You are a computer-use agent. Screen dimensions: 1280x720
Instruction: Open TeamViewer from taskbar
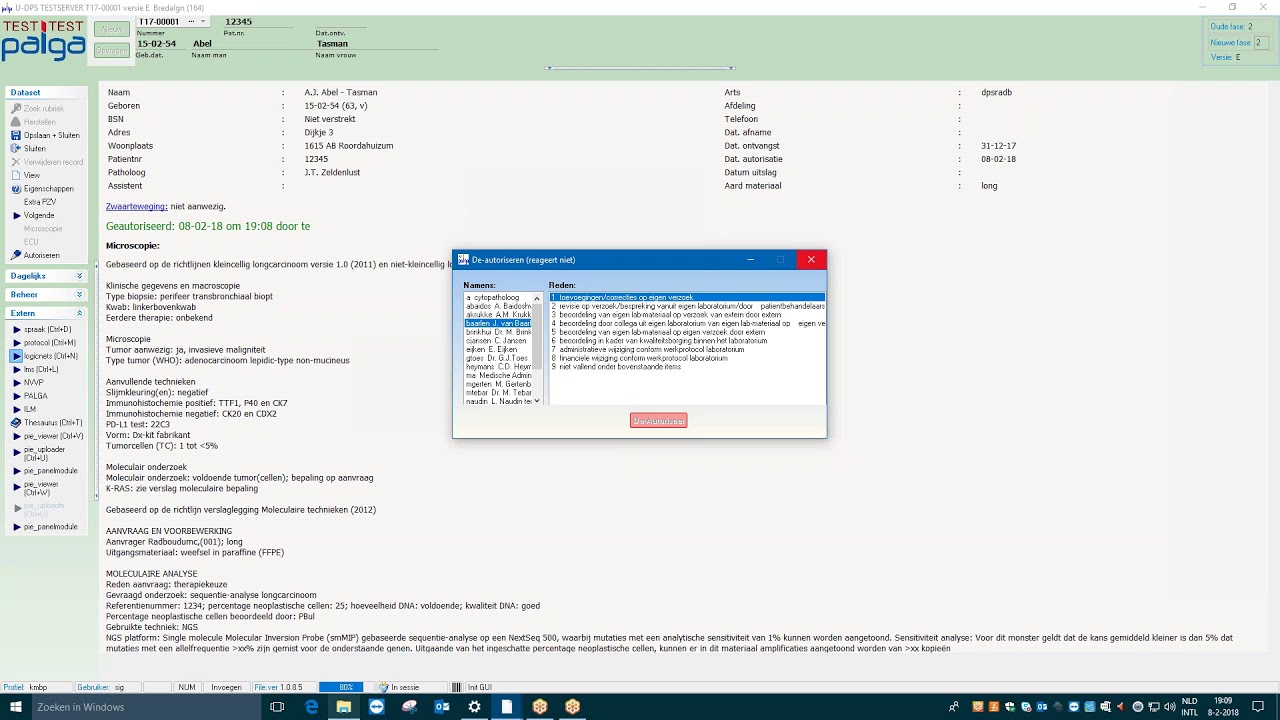tap(377, 707)
